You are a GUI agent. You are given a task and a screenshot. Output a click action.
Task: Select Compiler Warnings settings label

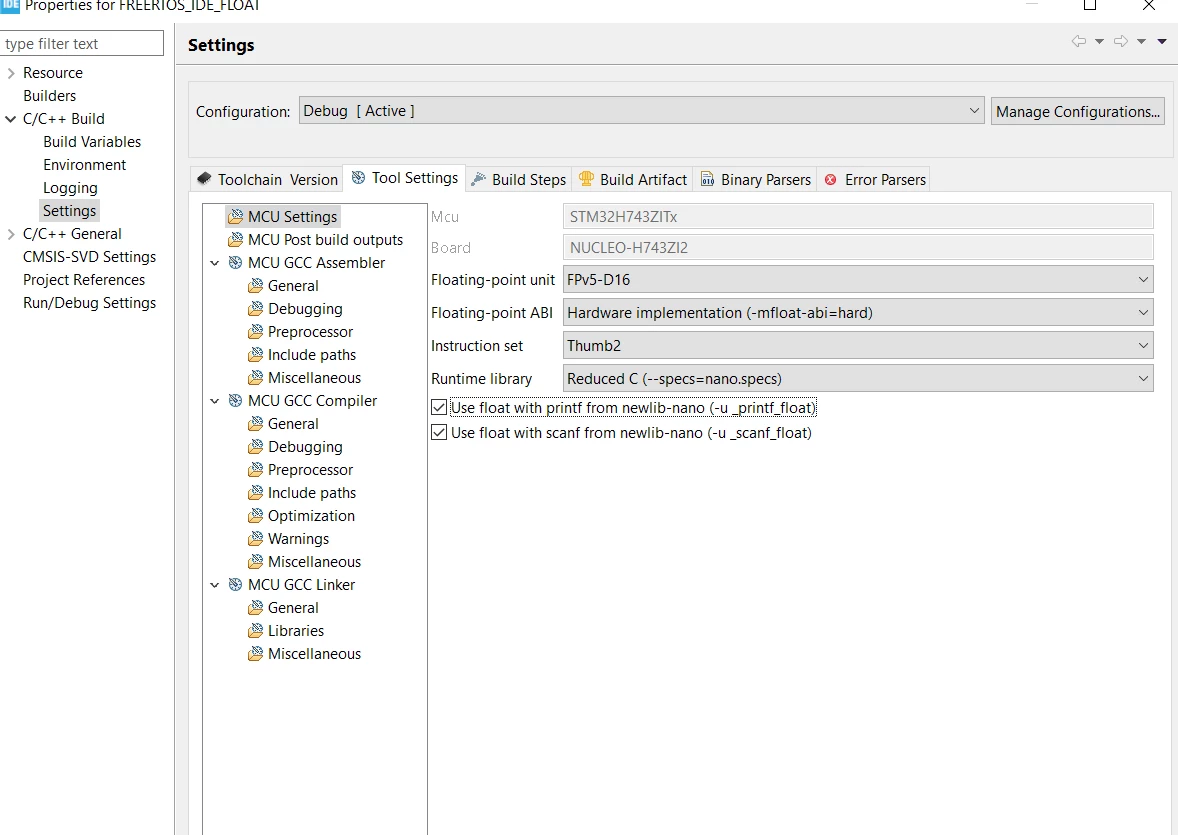pyautogui.click(x=298, y=539)
